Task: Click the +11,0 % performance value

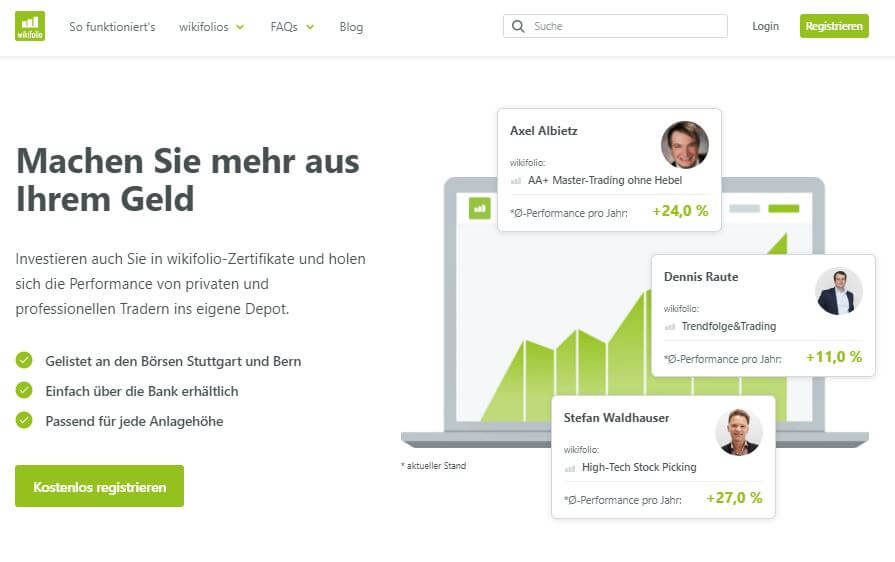Action: pos(834,357)
